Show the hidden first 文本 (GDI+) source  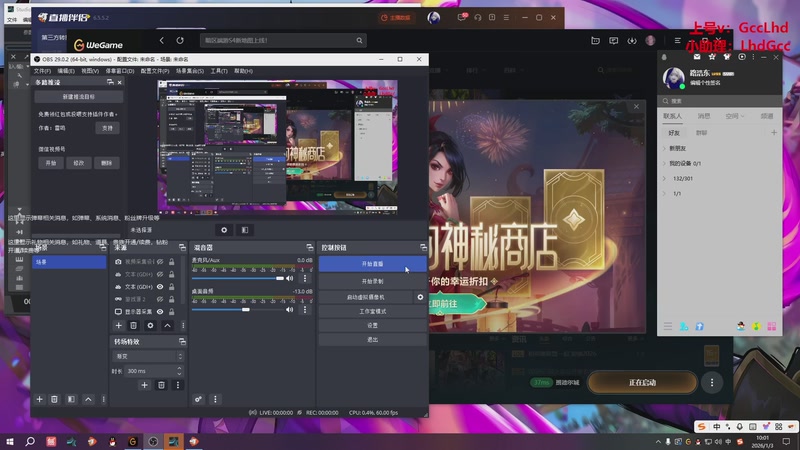(160, 274)
